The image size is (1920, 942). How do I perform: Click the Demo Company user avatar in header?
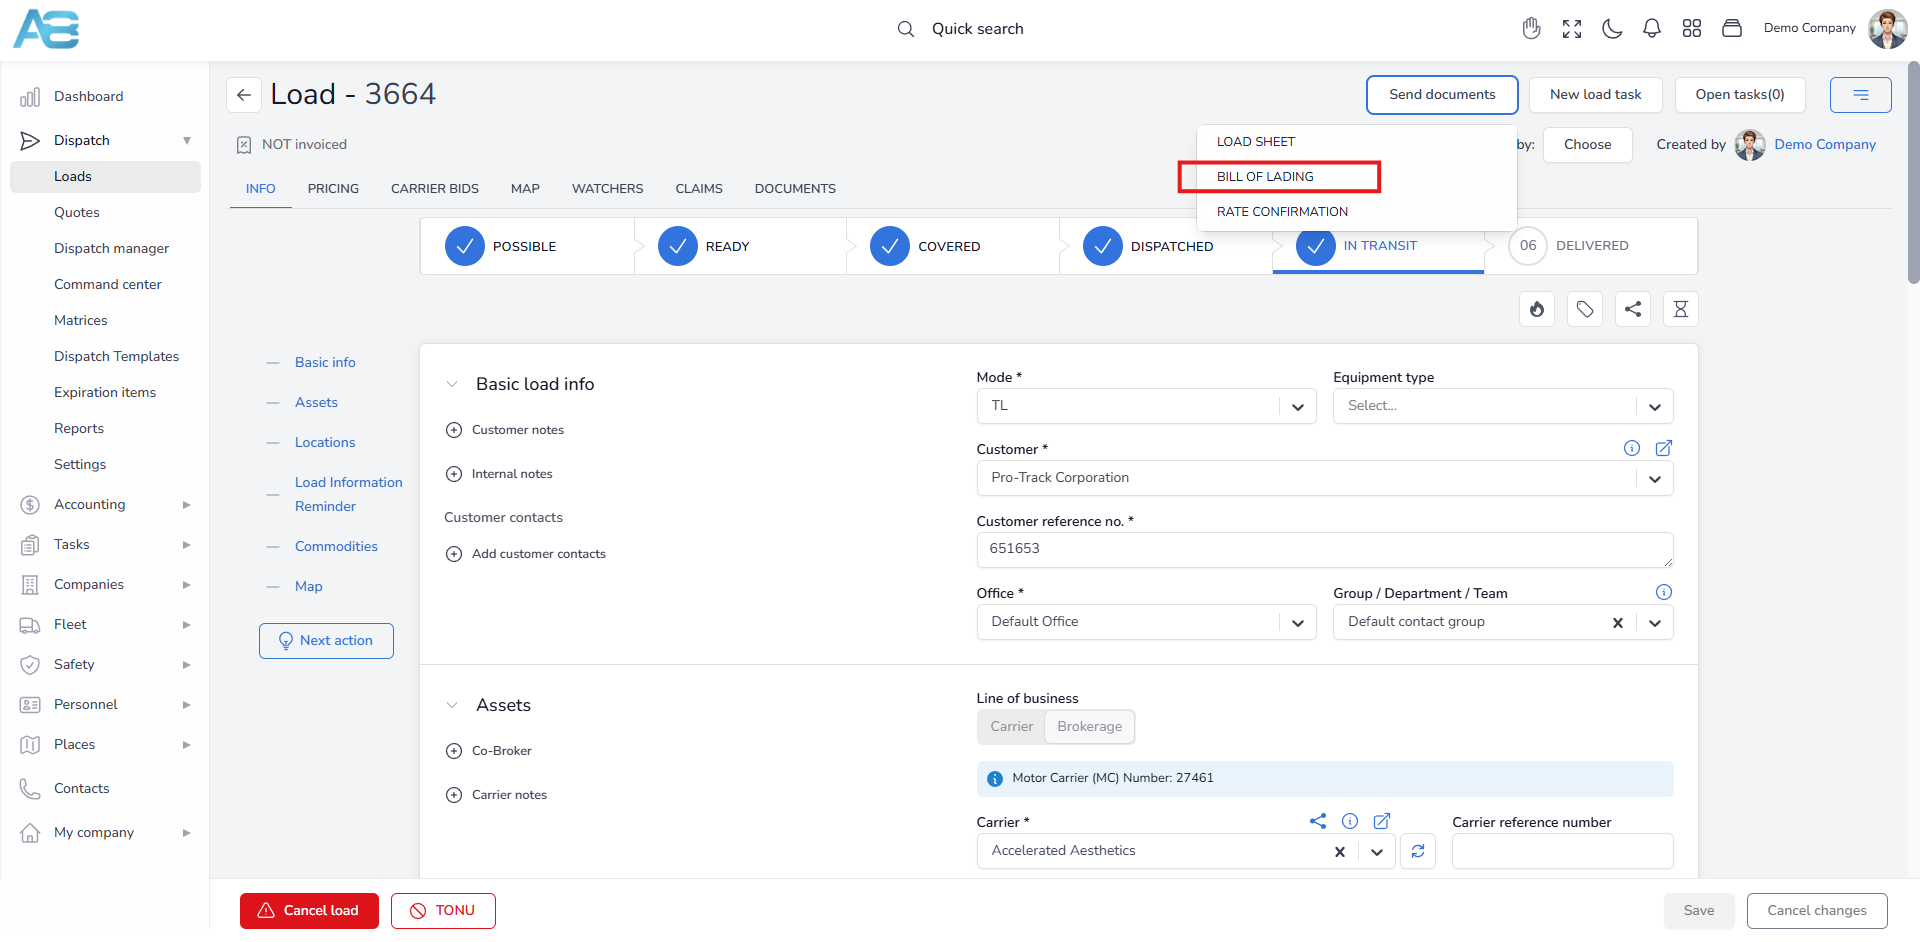click(1888, 29)
